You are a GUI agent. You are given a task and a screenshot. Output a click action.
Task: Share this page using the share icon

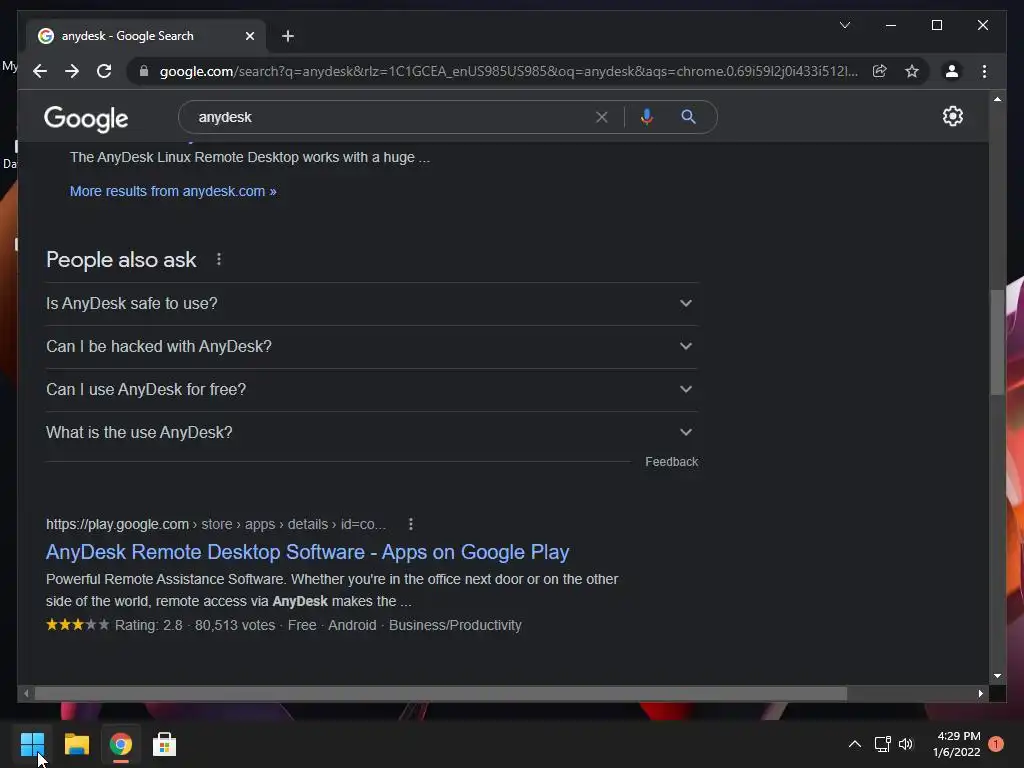click(x=880, y=71)
